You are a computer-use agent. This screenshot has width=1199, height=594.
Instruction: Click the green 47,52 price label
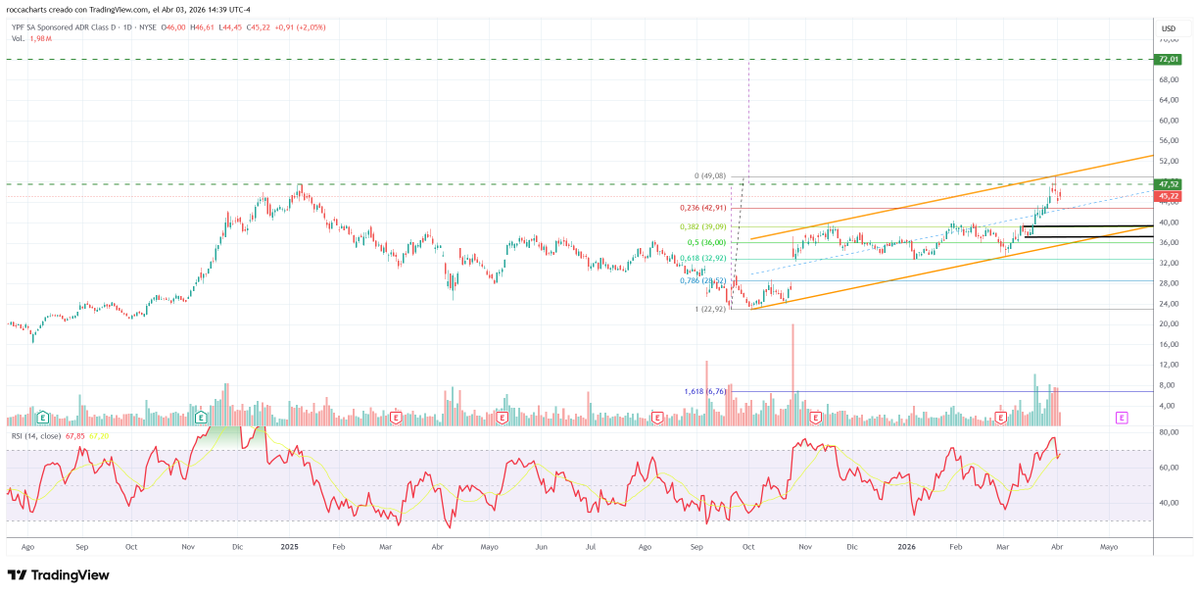[1169, 184]
